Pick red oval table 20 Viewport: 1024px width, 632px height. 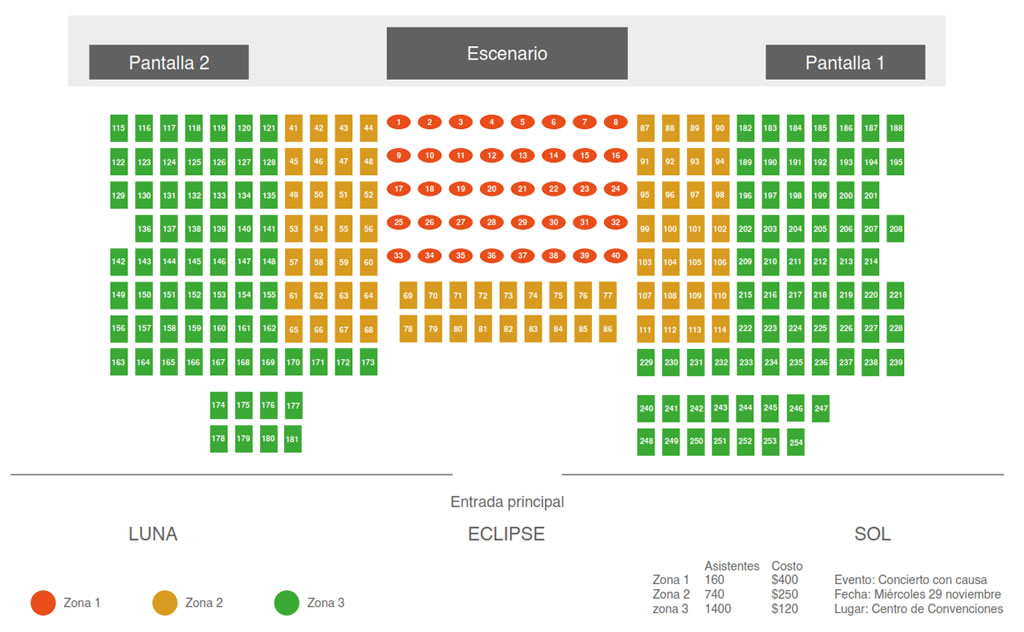[491, 189]
